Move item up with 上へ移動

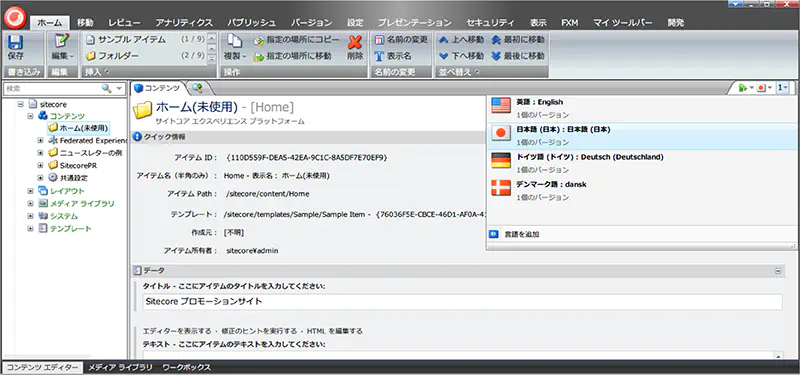pos(461,39)
